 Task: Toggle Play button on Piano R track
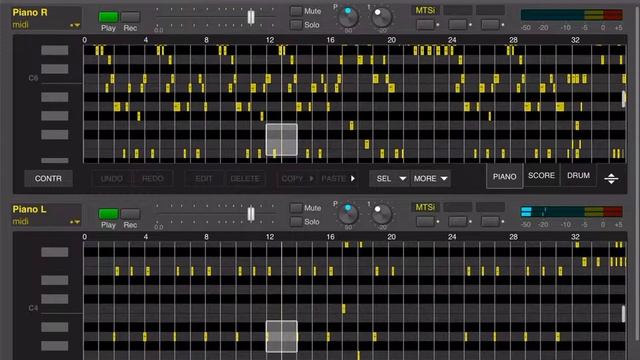[x=108, y=17]
